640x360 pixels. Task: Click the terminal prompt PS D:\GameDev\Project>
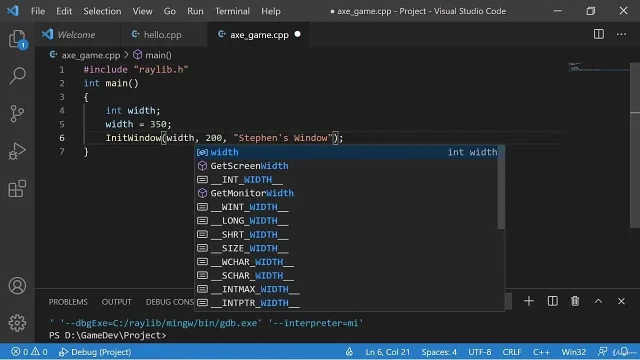(x=107, y=335)
